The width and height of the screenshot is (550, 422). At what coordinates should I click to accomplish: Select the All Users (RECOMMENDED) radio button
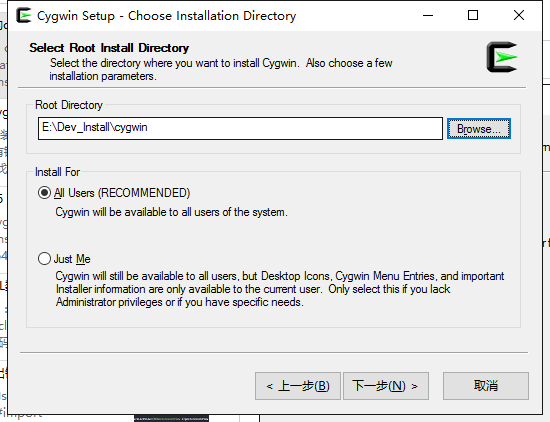click(44, 193)
